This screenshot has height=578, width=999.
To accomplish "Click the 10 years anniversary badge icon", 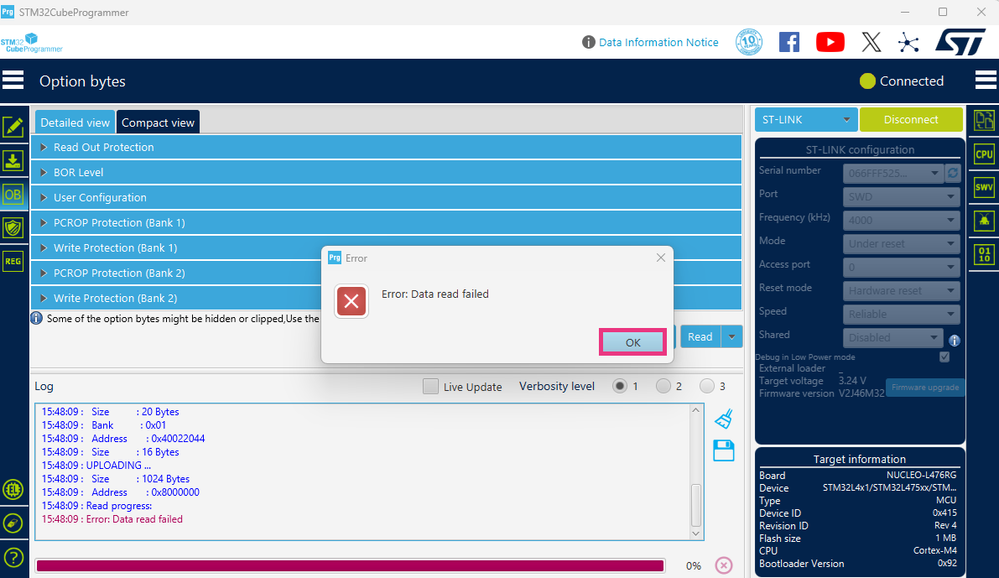I will 749,42.
